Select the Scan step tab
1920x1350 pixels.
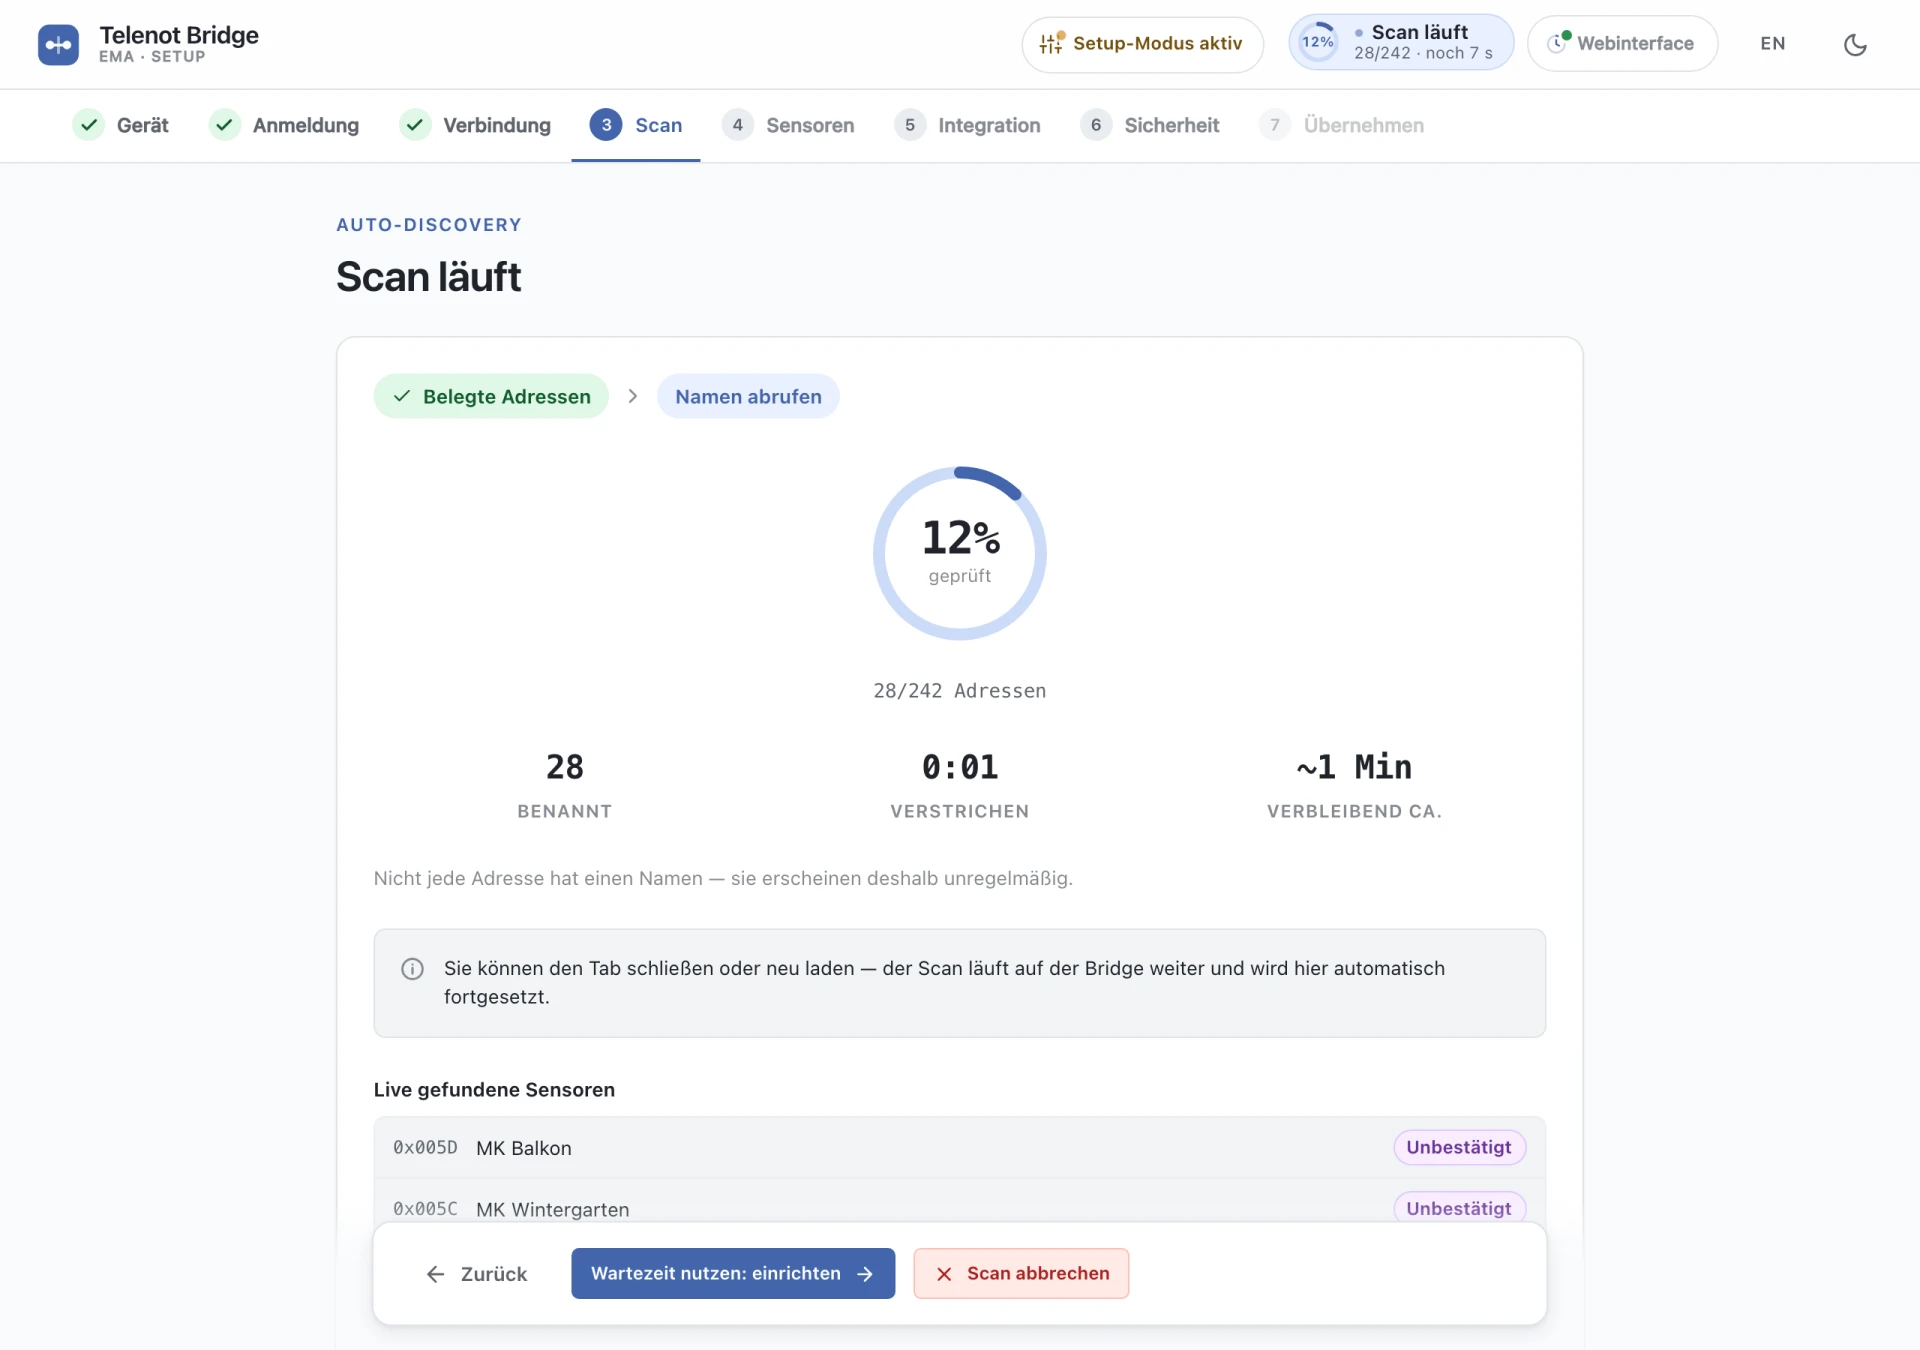636,125
